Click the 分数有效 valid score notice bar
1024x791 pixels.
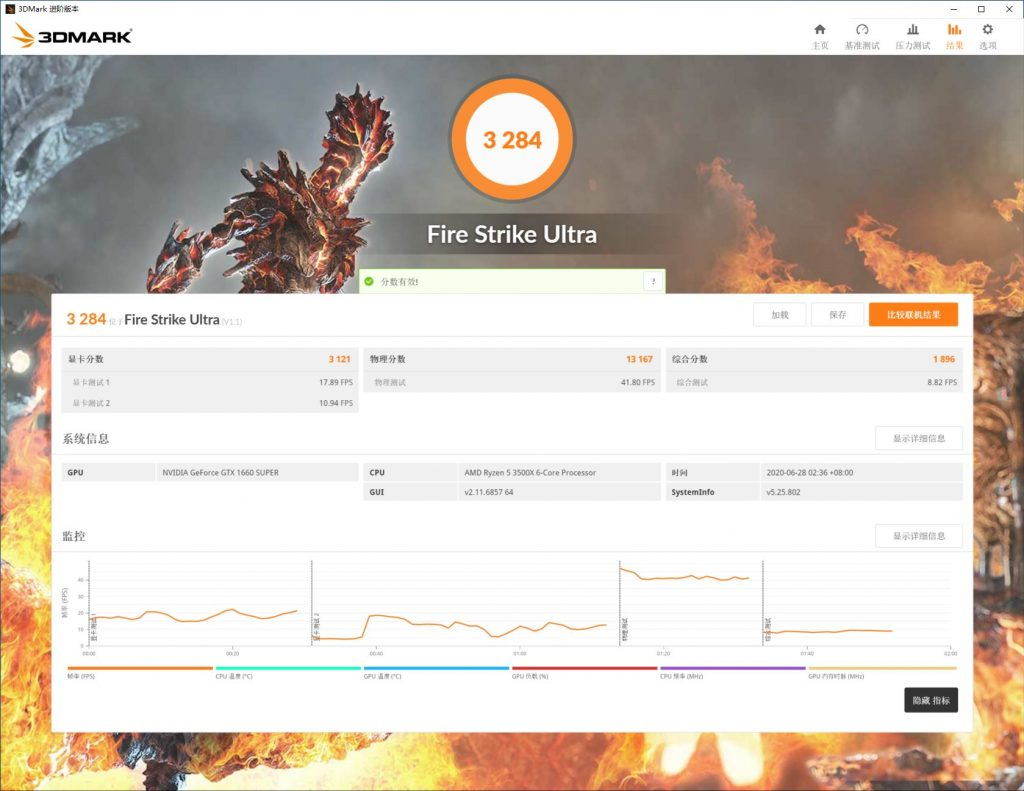point(512,282)
